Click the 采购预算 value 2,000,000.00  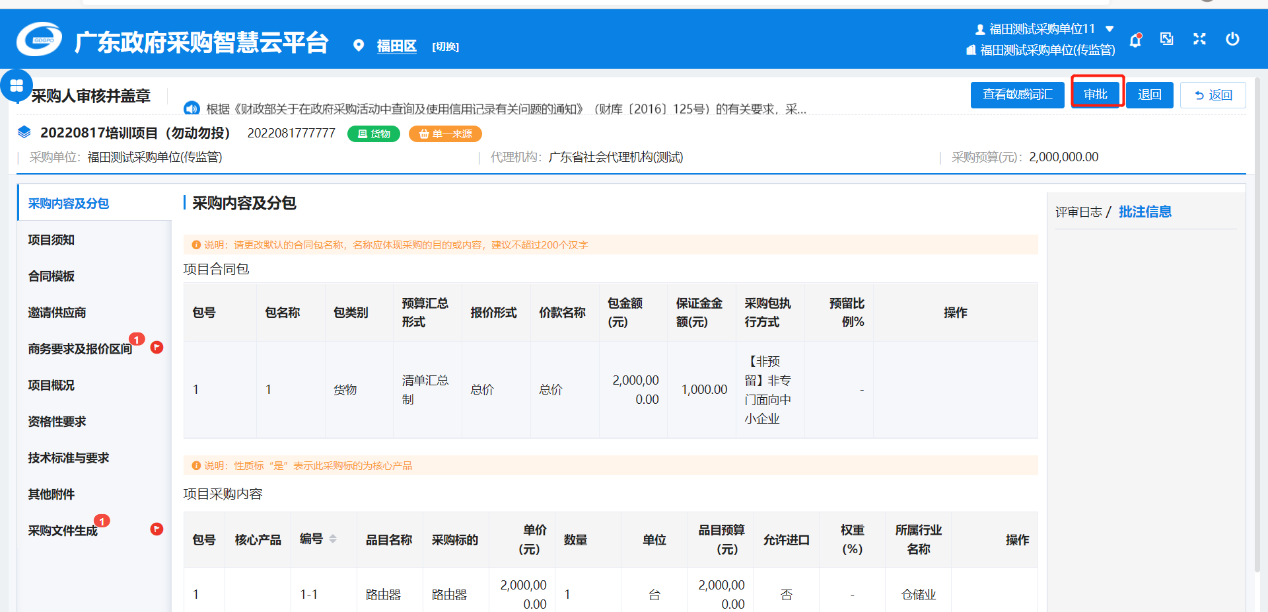coord(1063,157)
